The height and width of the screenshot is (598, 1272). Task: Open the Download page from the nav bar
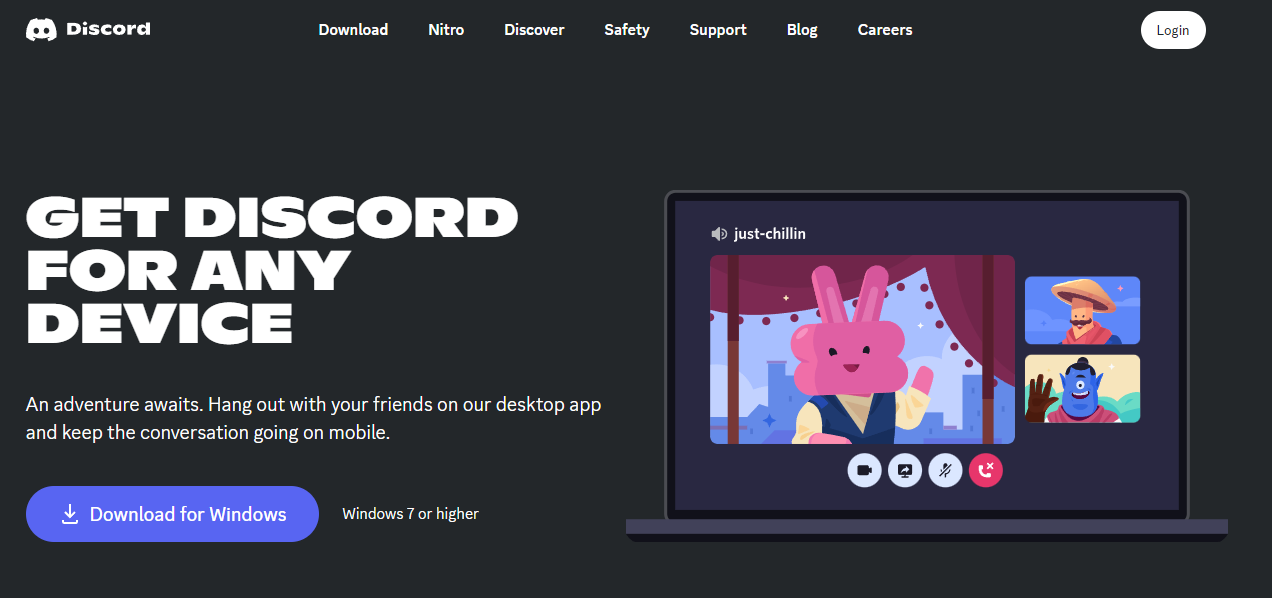coord(353,30)
